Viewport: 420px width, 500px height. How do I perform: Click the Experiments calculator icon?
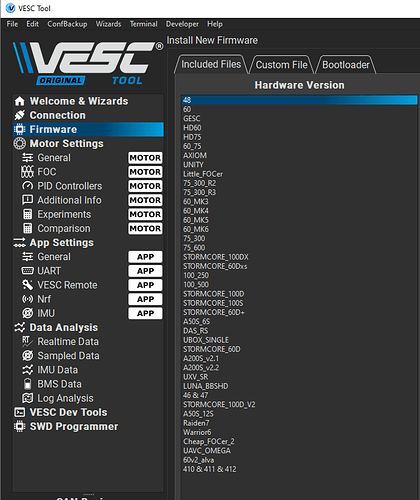(x=28, y=214)
